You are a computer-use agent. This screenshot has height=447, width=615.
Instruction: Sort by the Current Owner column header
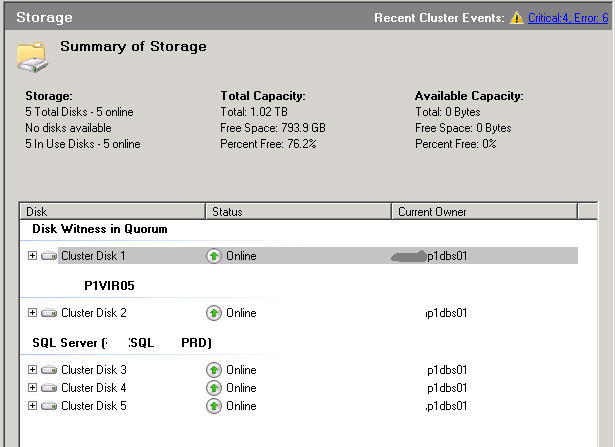pos(484,212)
